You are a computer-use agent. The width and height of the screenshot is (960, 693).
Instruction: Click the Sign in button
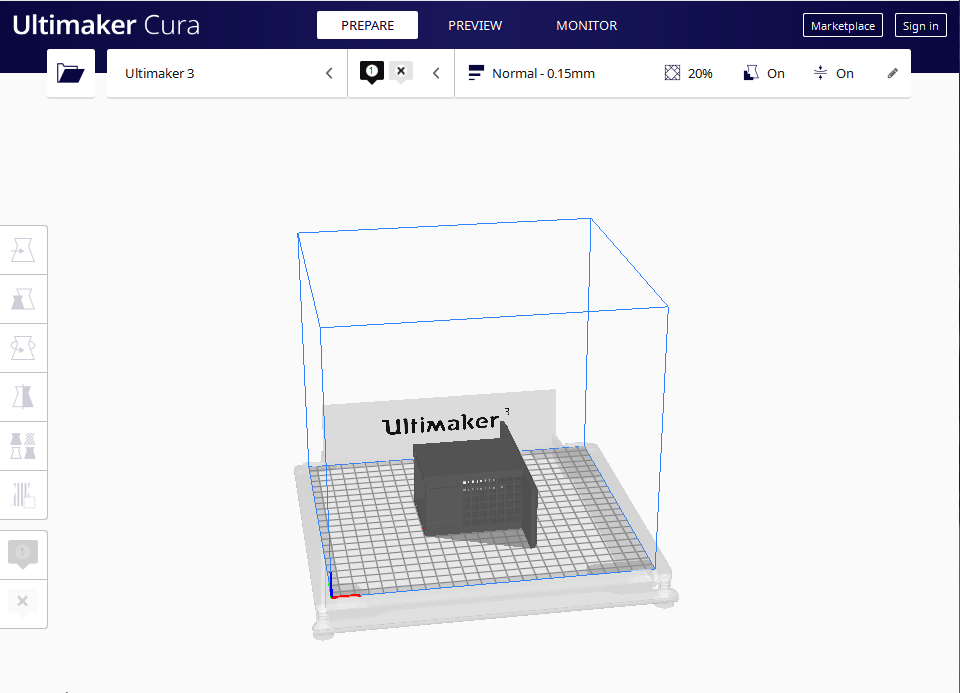920,26
